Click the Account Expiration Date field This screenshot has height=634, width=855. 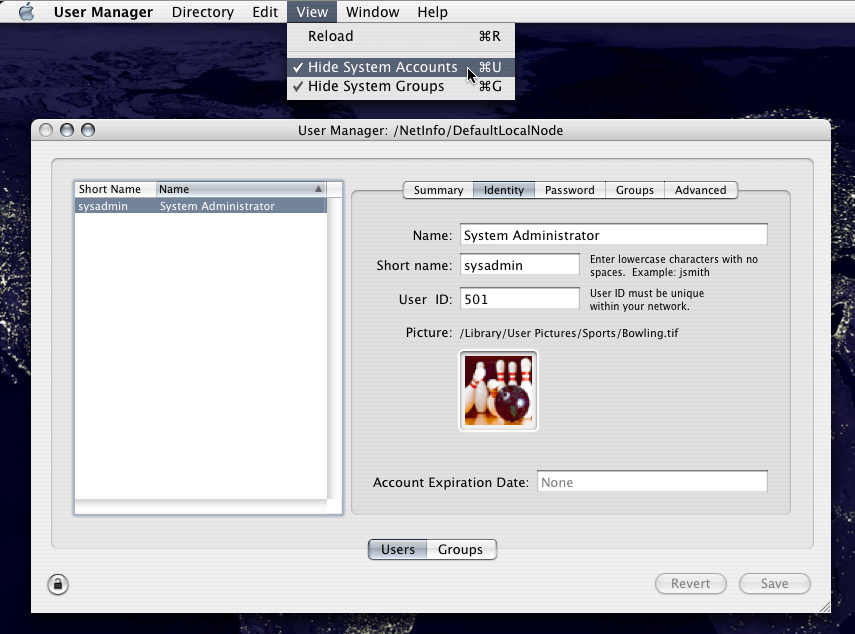point(652,482)
